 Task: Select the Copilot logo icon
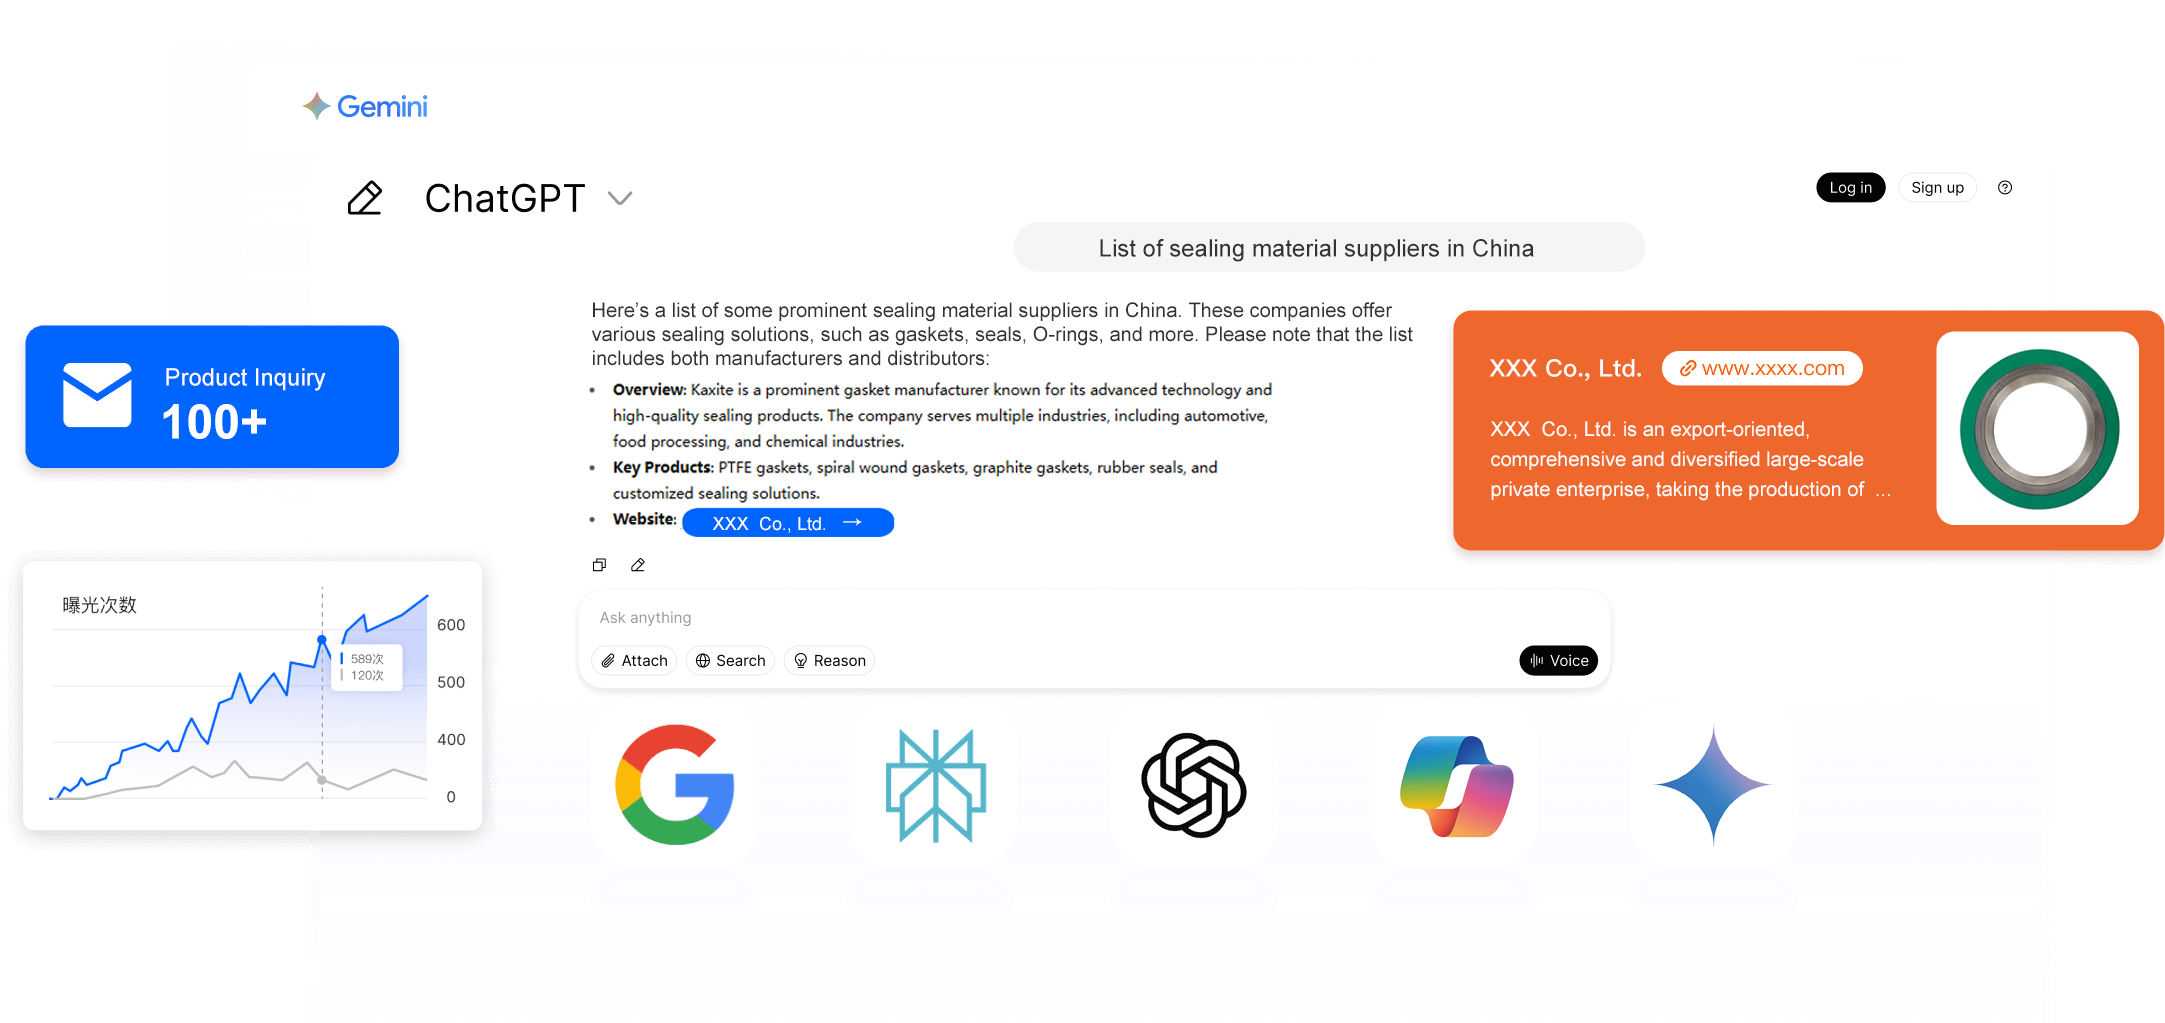pos(1457,786)
